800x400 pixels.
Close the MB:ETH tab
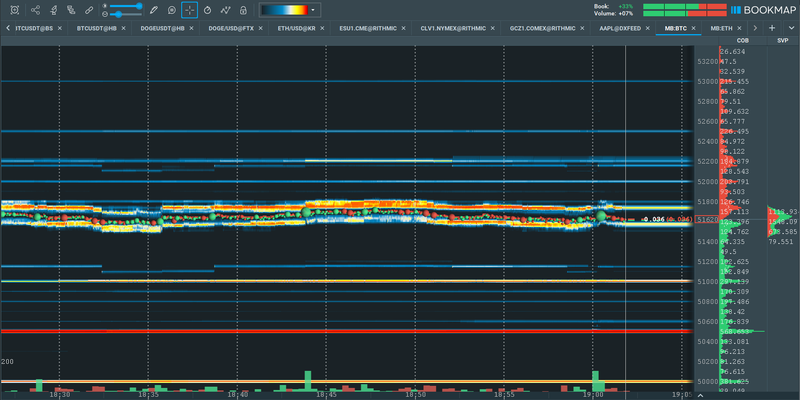point(740,29)
